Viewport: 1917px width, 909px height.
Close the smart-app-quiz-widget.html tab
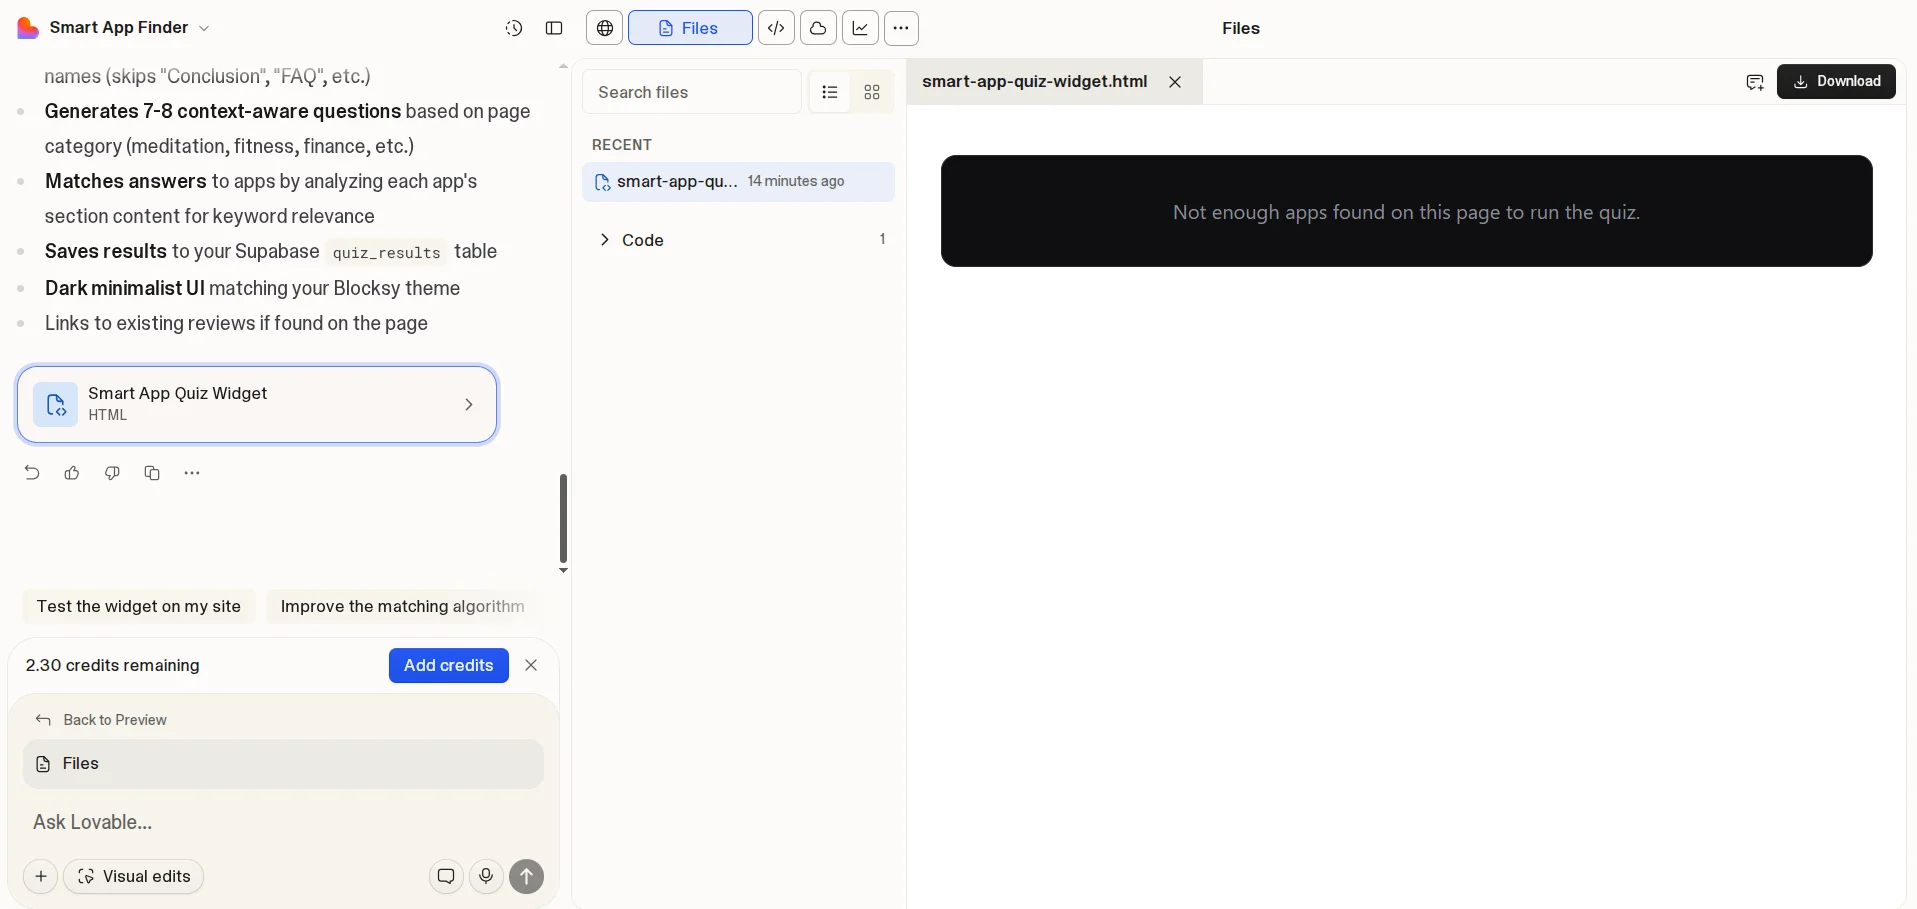point(1175,82)
